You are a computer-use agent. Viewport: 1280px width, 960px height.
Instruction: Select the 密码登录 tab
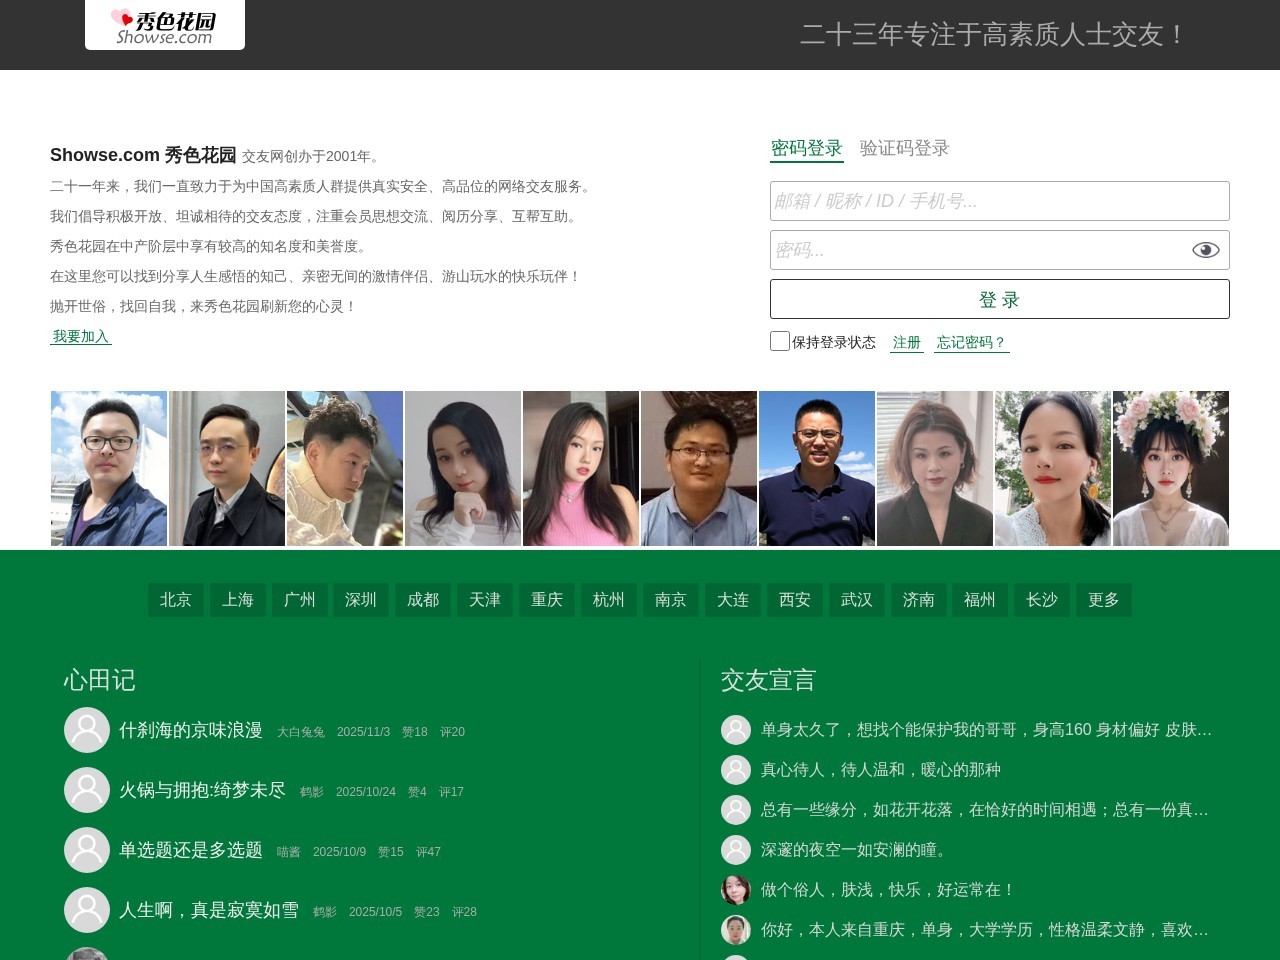coord(806,148)
